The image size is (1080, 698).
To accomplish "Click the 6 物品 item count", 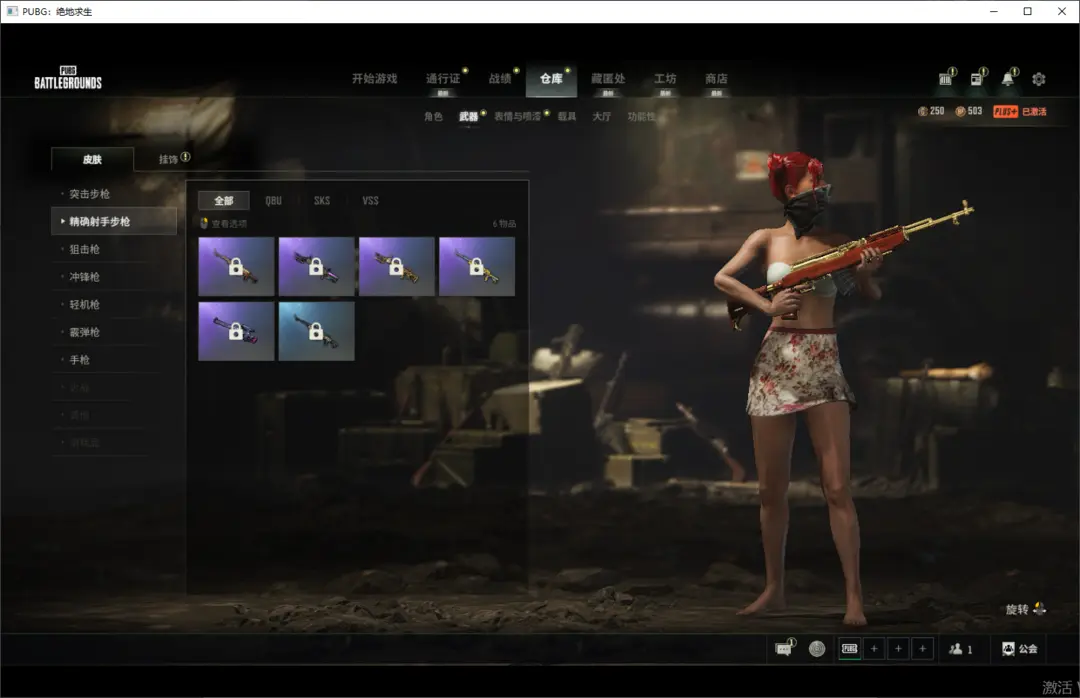I will 504,224.
